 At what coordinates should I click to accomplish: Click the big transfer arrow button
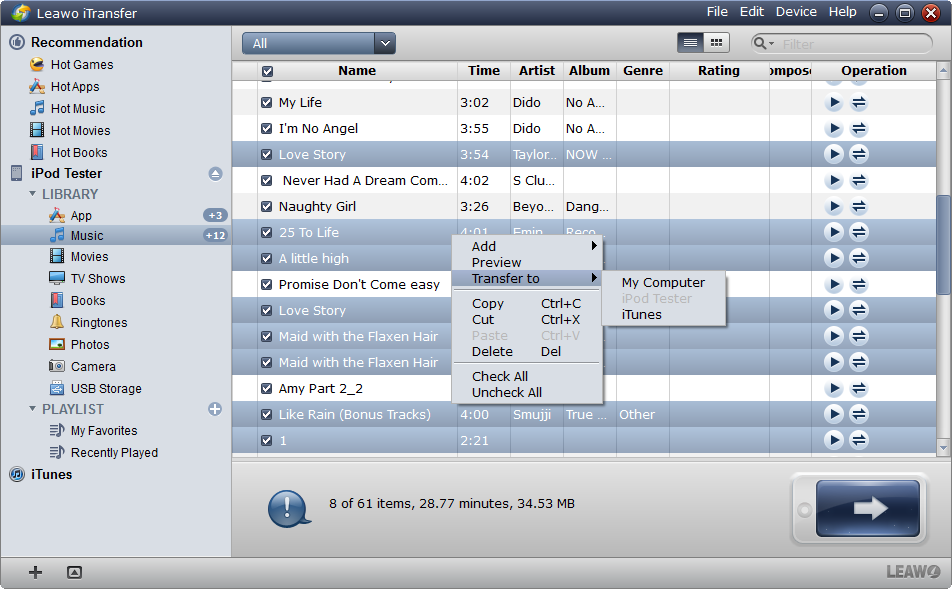pos(867,508)
